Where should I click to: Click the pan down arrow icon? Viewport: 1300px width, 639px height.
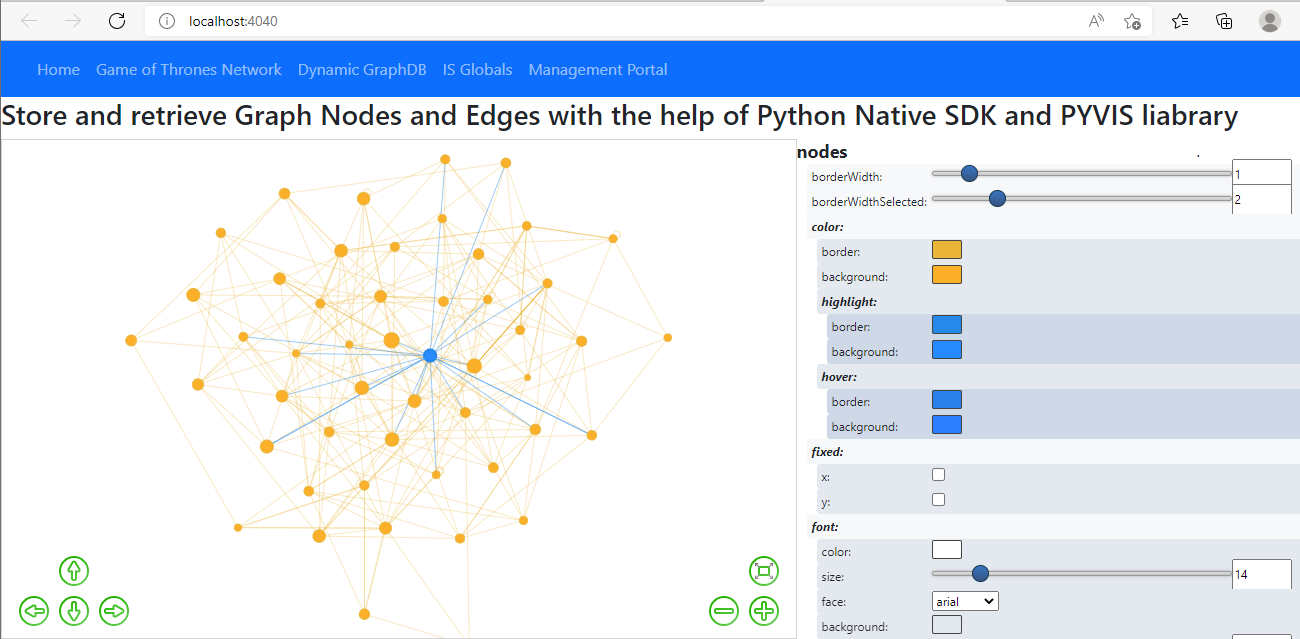(74, 610)
